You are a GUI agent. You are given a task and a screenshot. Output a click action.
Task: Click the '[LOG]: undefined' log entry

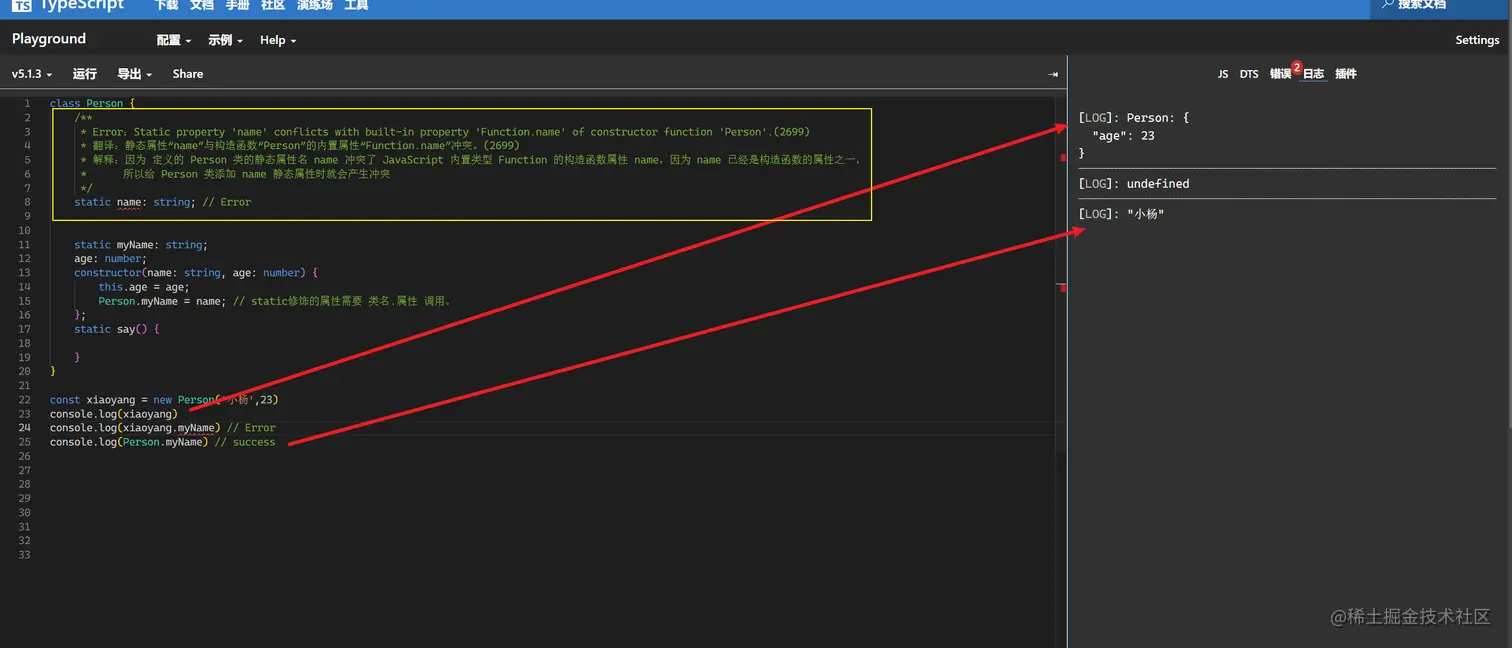(1133, 184)
